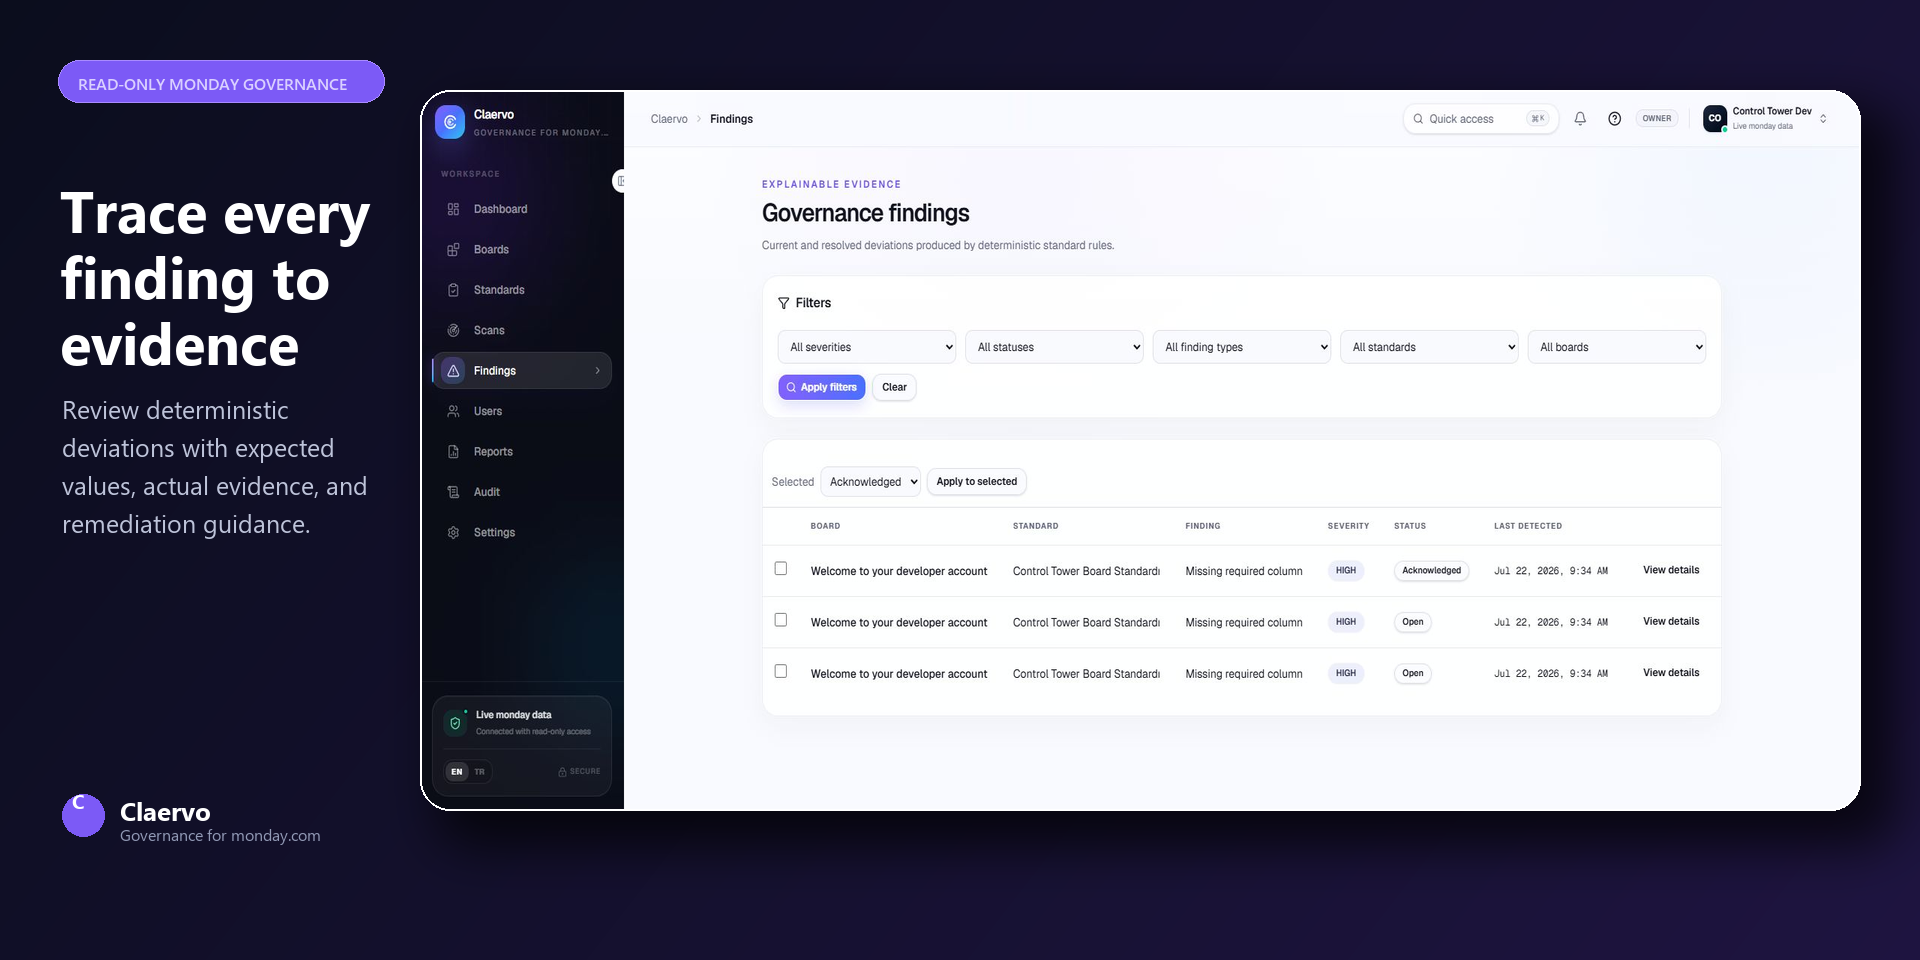The width and height of the screenshot is (1920, 960).
Task: Open Dashboard via its sidebar icon
Action: [x=453, y=209]
